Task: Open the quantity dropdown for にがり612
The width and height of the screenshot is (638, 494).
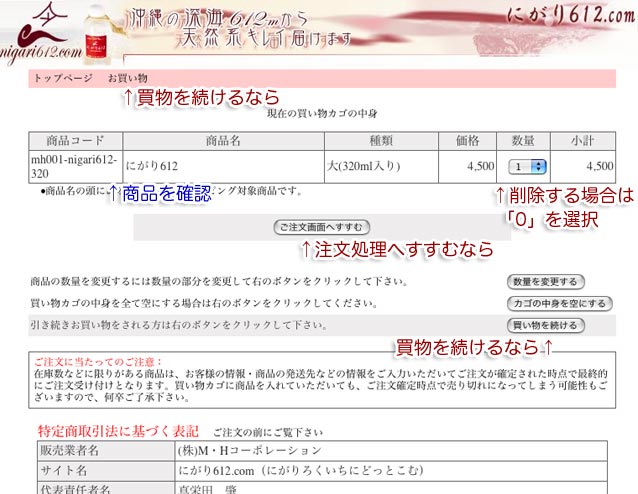Action: (527, 167)
